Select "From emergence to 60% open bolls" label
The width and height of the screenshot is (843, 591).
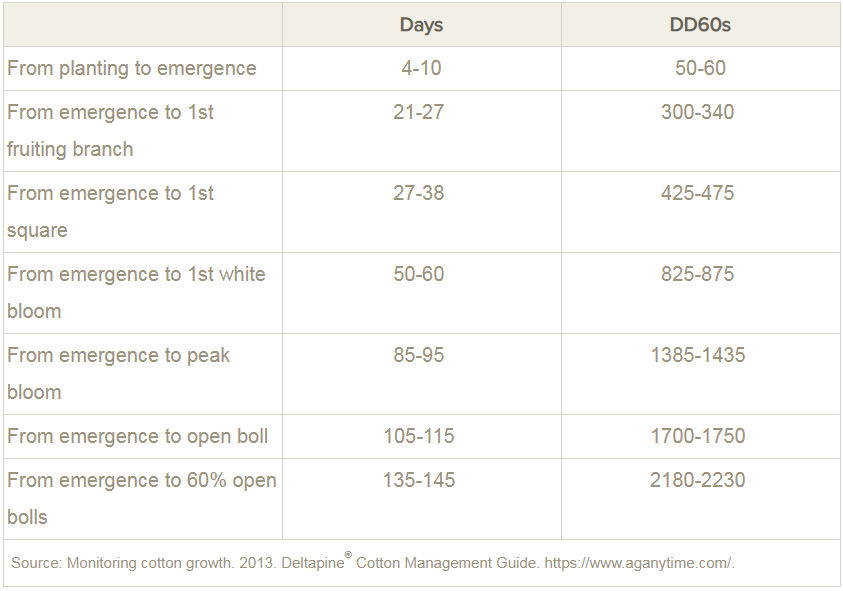point(141,498)
